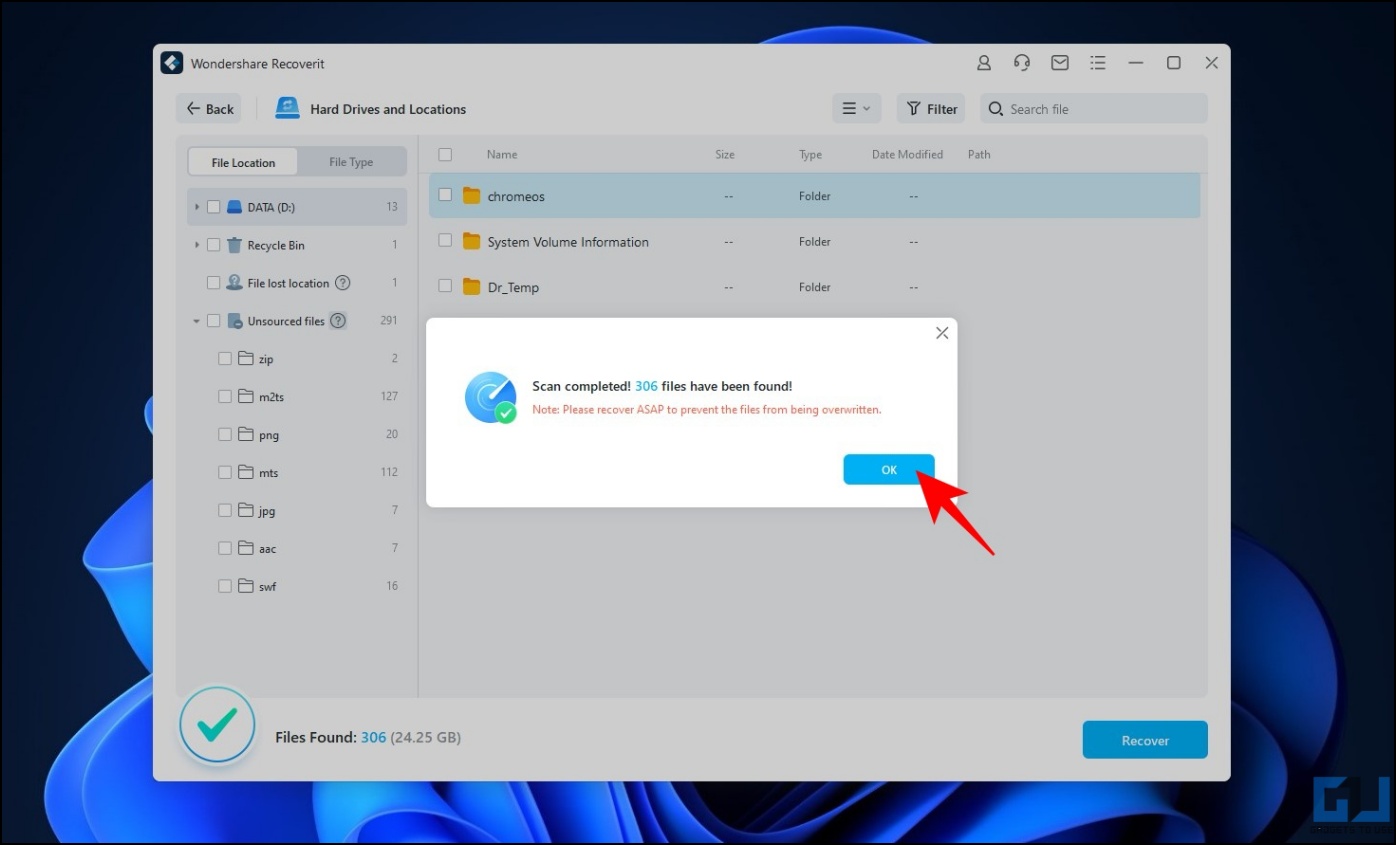Screen dimensions: 1396x845
Task: Close the scan completed dialog
Action: tap(941, 333)
